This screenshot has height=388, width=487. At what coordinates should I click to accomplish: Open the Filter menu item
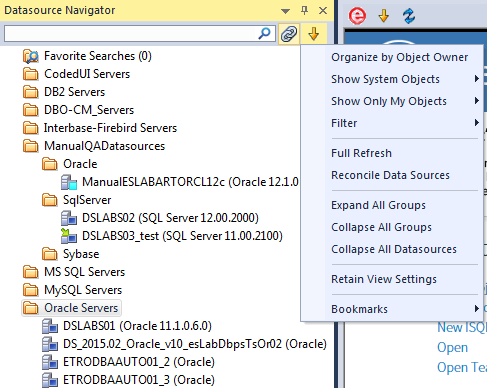click(344, 123)
